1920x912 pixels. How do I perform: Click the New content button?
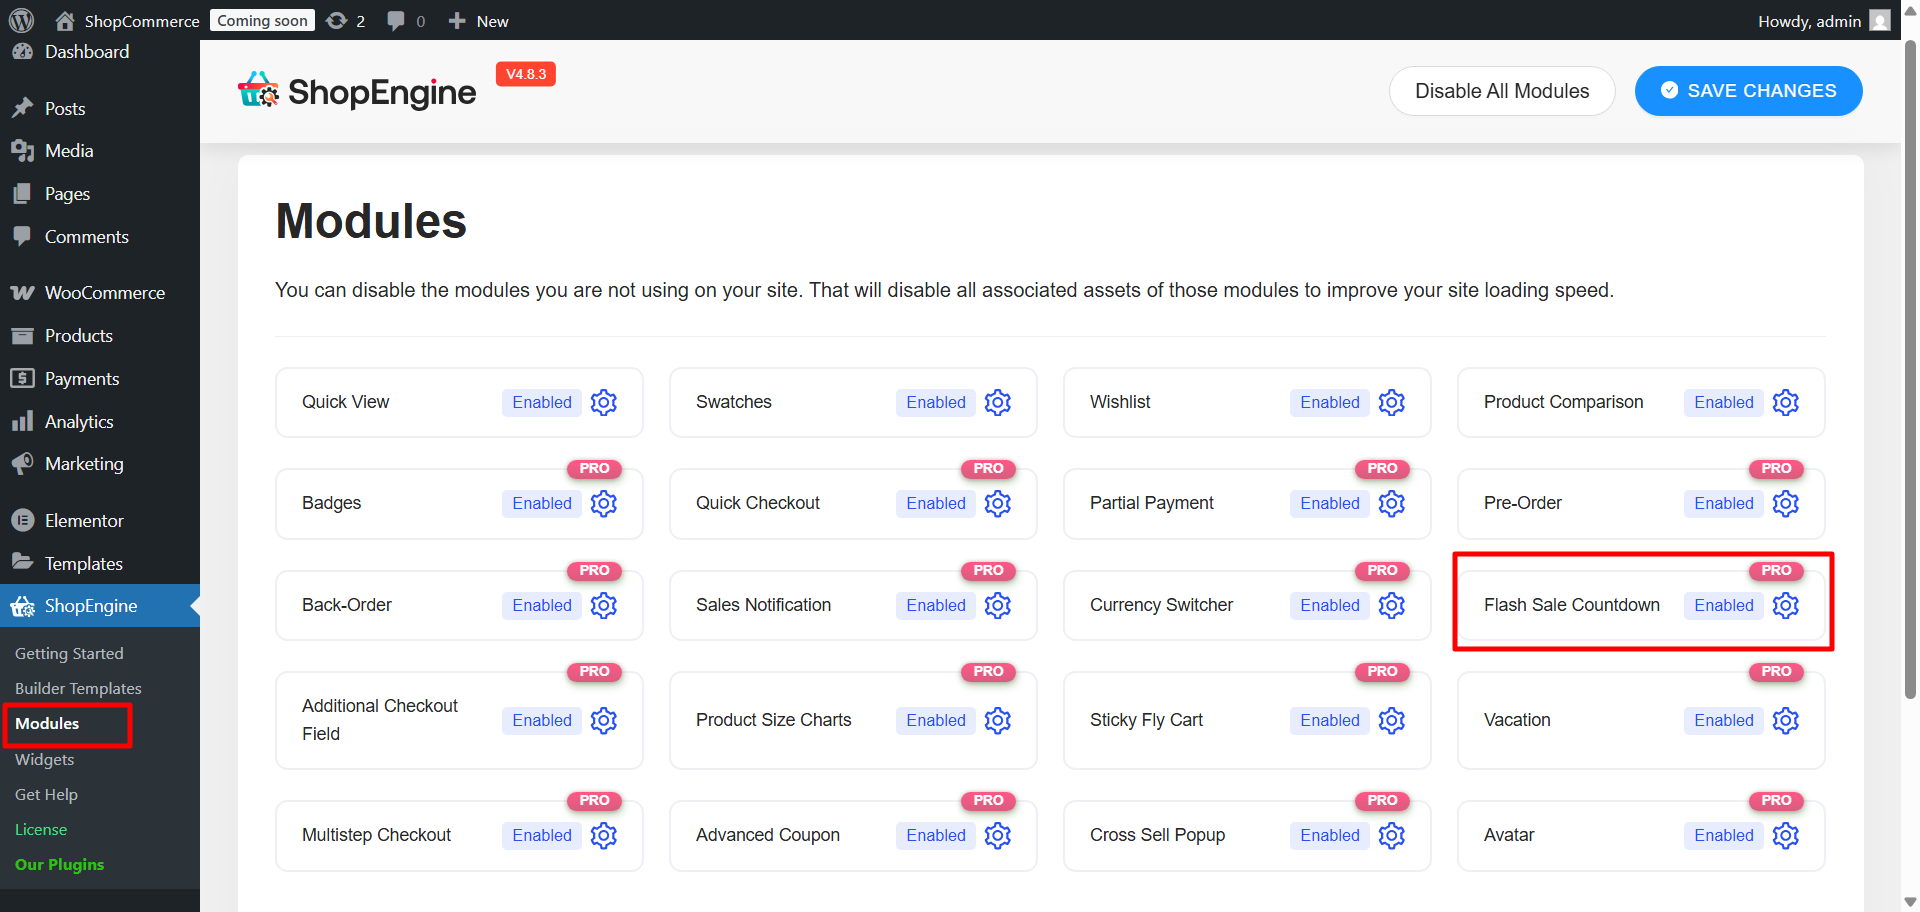(x=478, y=20)
